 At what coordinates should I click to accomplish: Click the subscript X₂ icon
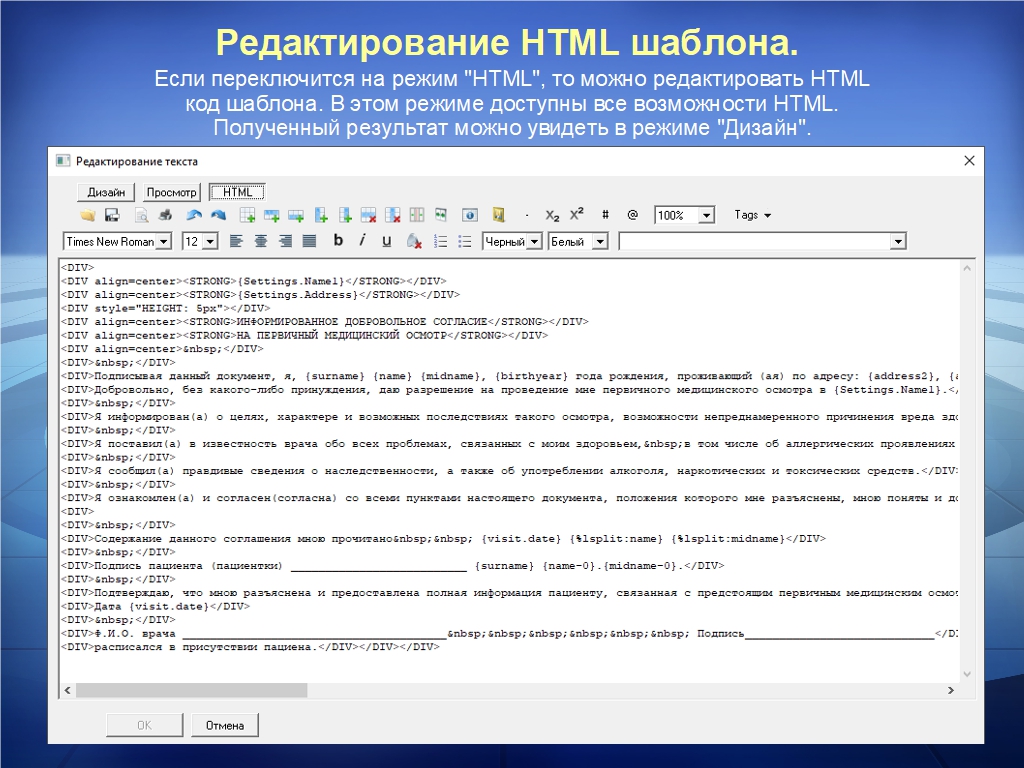click(x=552, y=215)
